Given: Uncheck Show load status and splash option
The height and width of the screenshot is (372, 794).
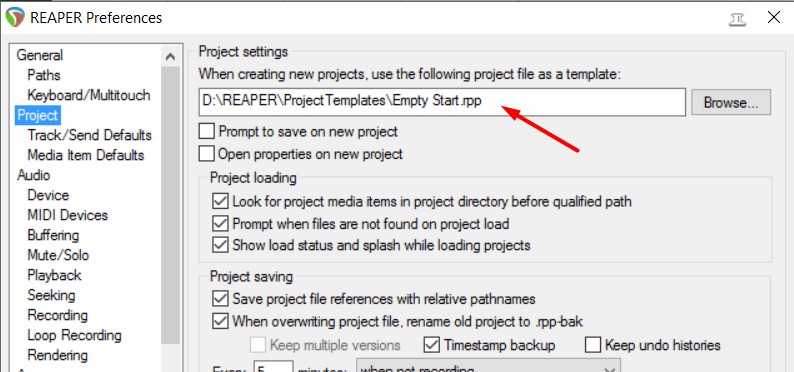Looking at the screenshot, I should (x=220, y=245).
